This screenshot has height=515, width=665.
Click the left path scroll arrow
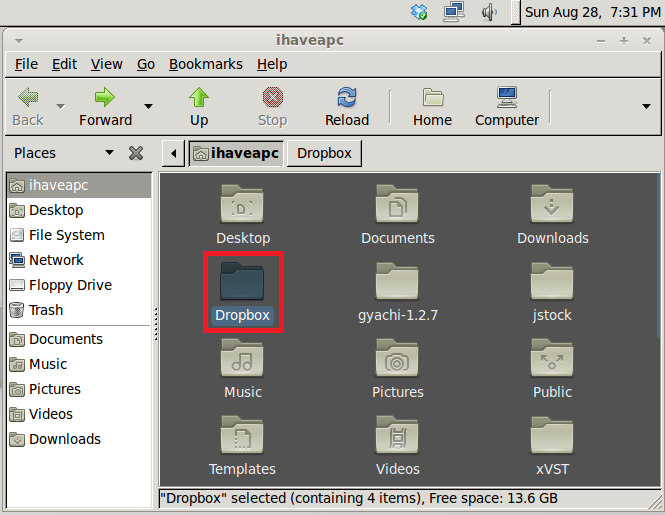pyautogui.click(x=173, y=153)
